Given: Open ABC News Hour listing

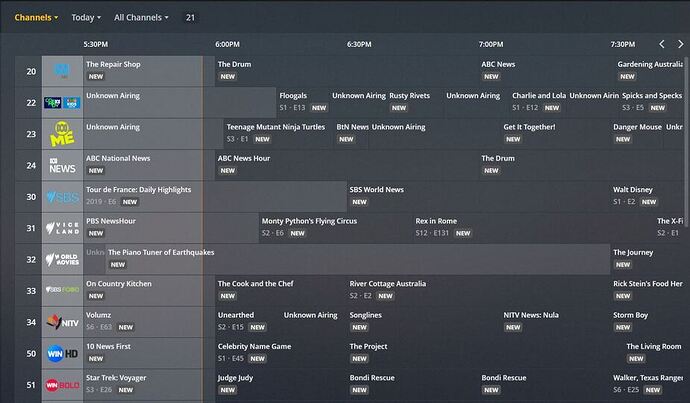Looking at the screenshot, I should click(347, 165).
